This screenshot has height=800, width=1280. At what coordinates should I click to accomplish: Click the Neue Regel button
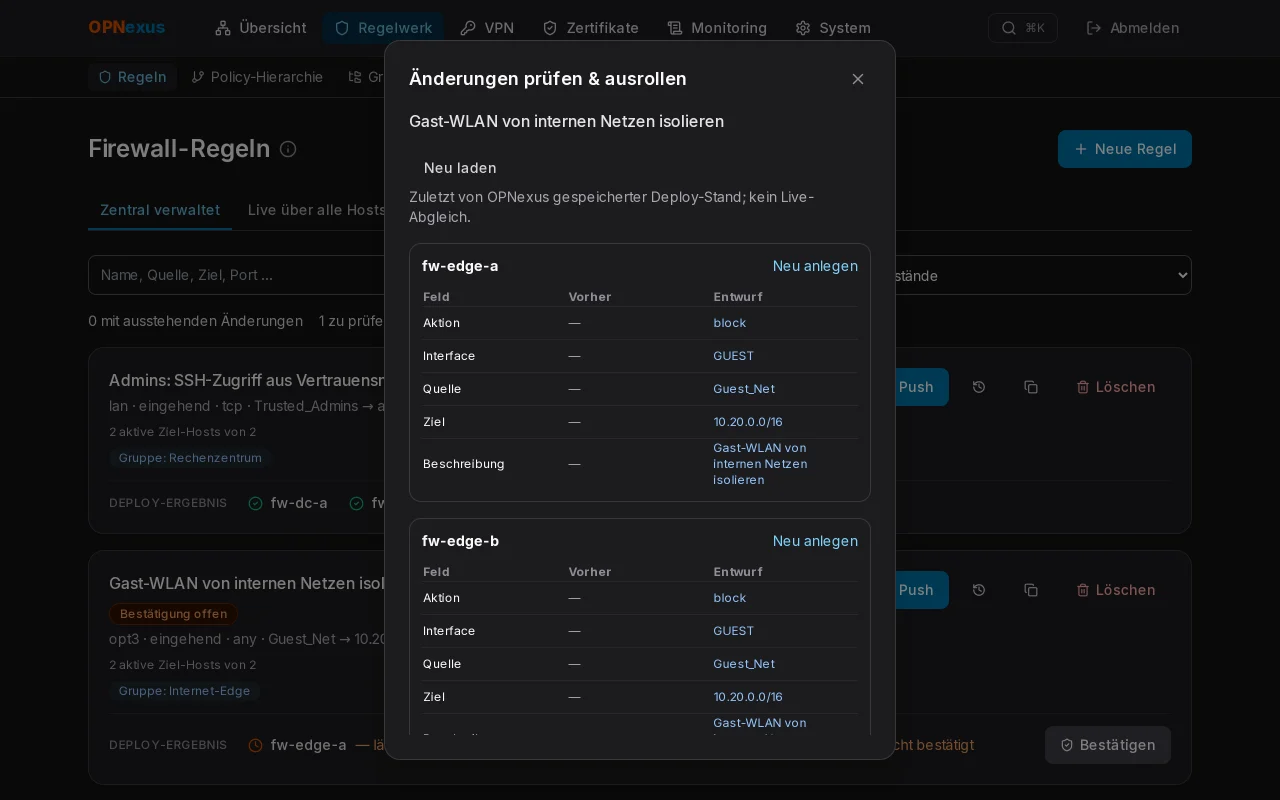tap(1125, 149)
